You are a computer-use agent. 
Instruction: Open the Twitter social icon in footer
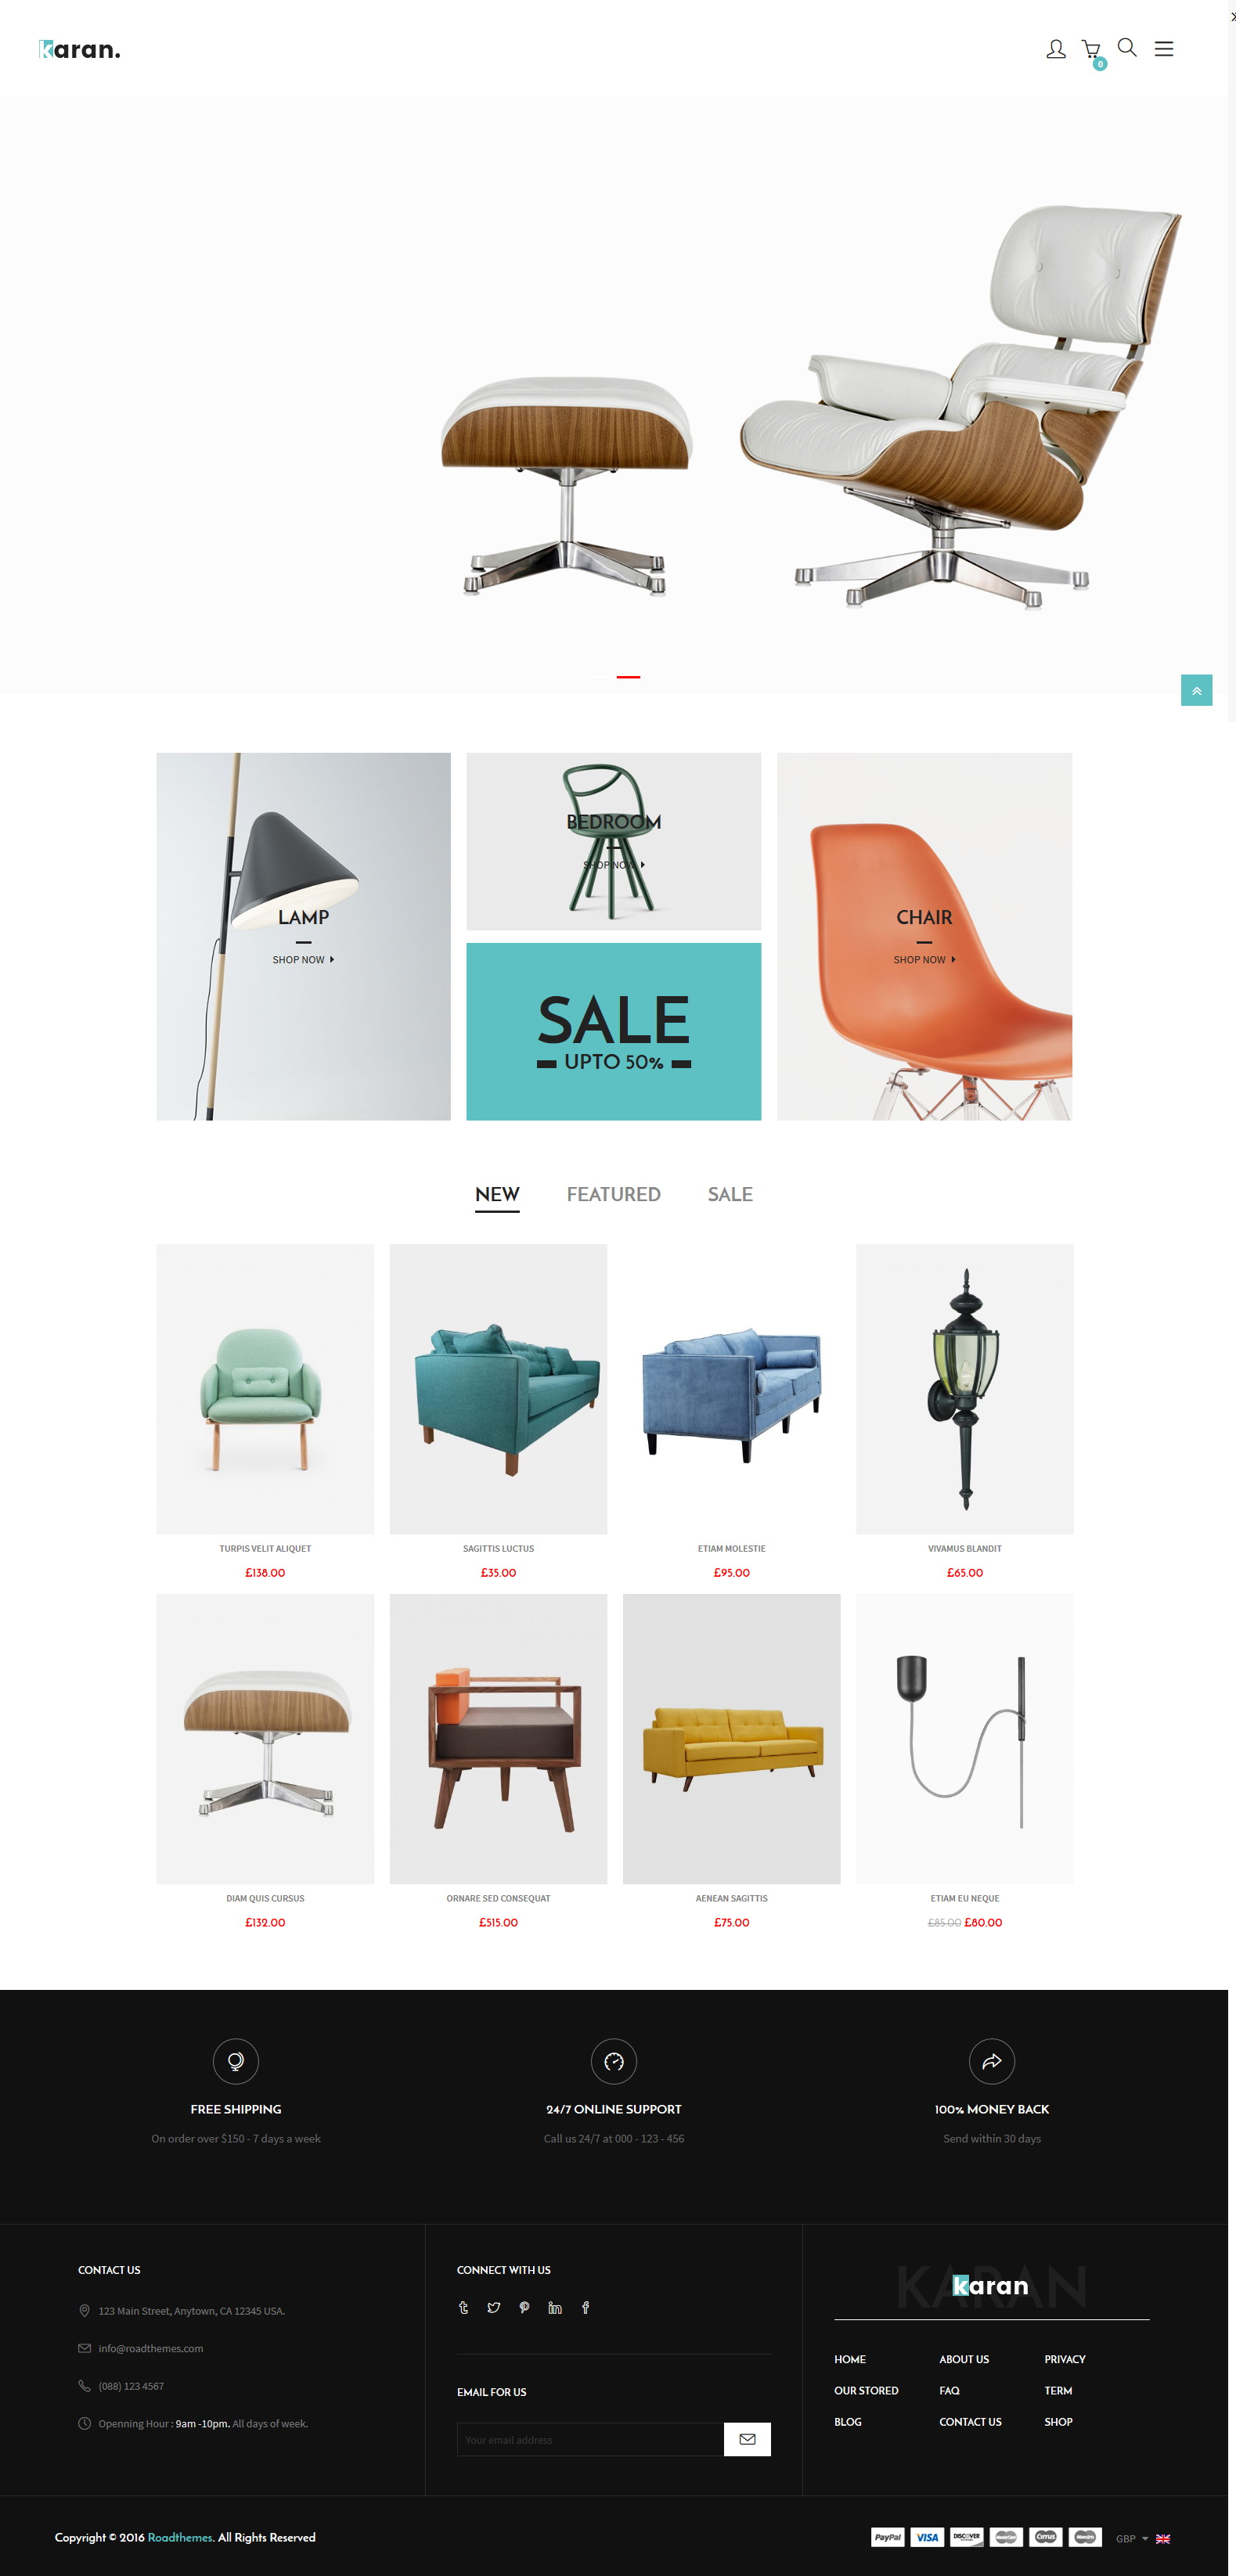tap(494, 2307)
